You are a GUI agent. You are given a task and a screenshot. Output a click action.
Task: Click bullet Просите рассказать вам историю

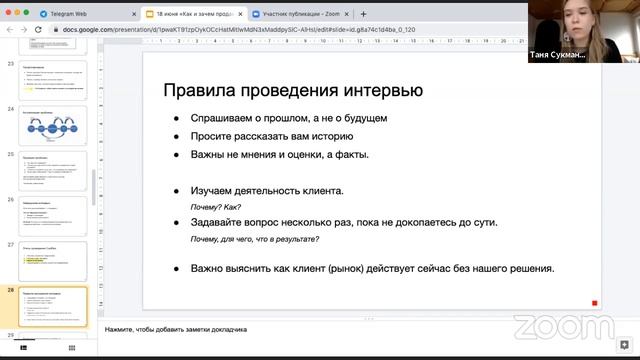tap(272, 136)
